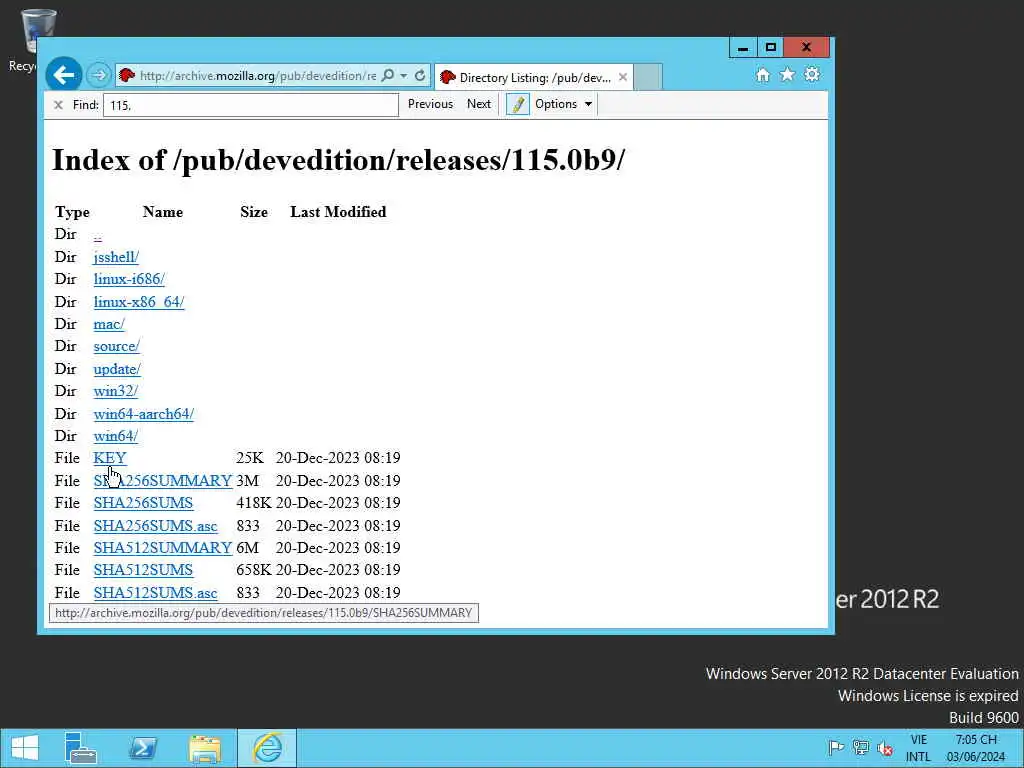
Task: Open the address bar autocomplete dropdown arrow
Action: [404, 76]
